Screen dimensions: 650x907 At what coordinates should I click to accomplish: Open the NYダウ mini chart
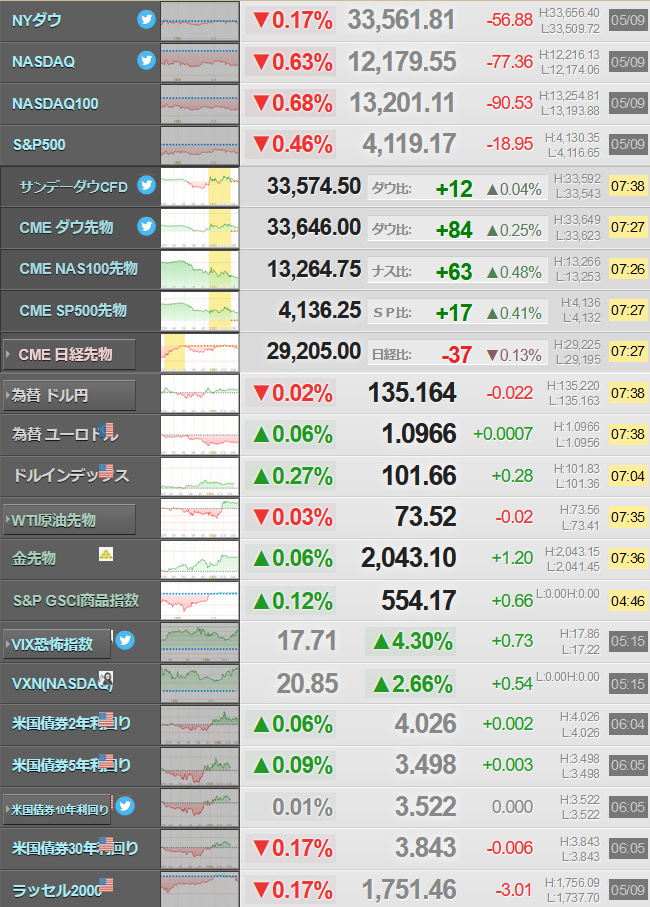tap(200, 21)
